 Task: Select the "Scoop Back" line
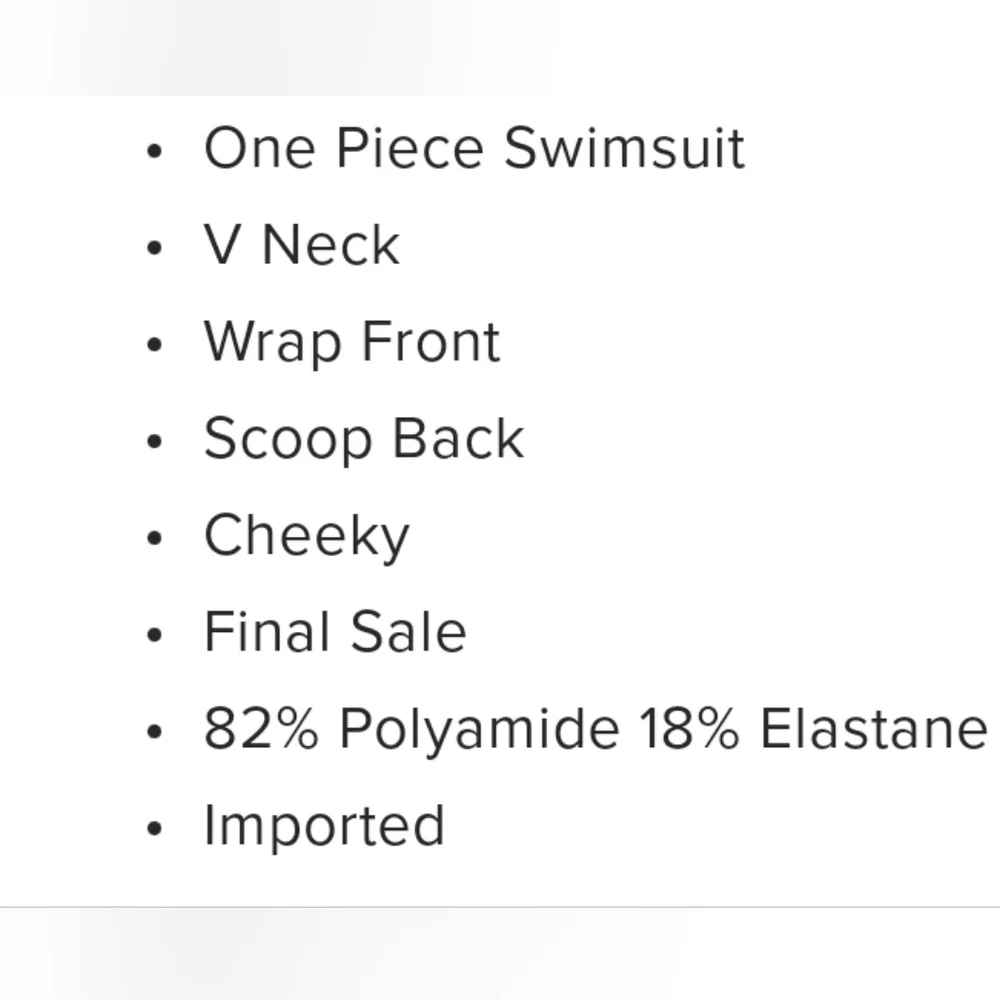[363, 439]
